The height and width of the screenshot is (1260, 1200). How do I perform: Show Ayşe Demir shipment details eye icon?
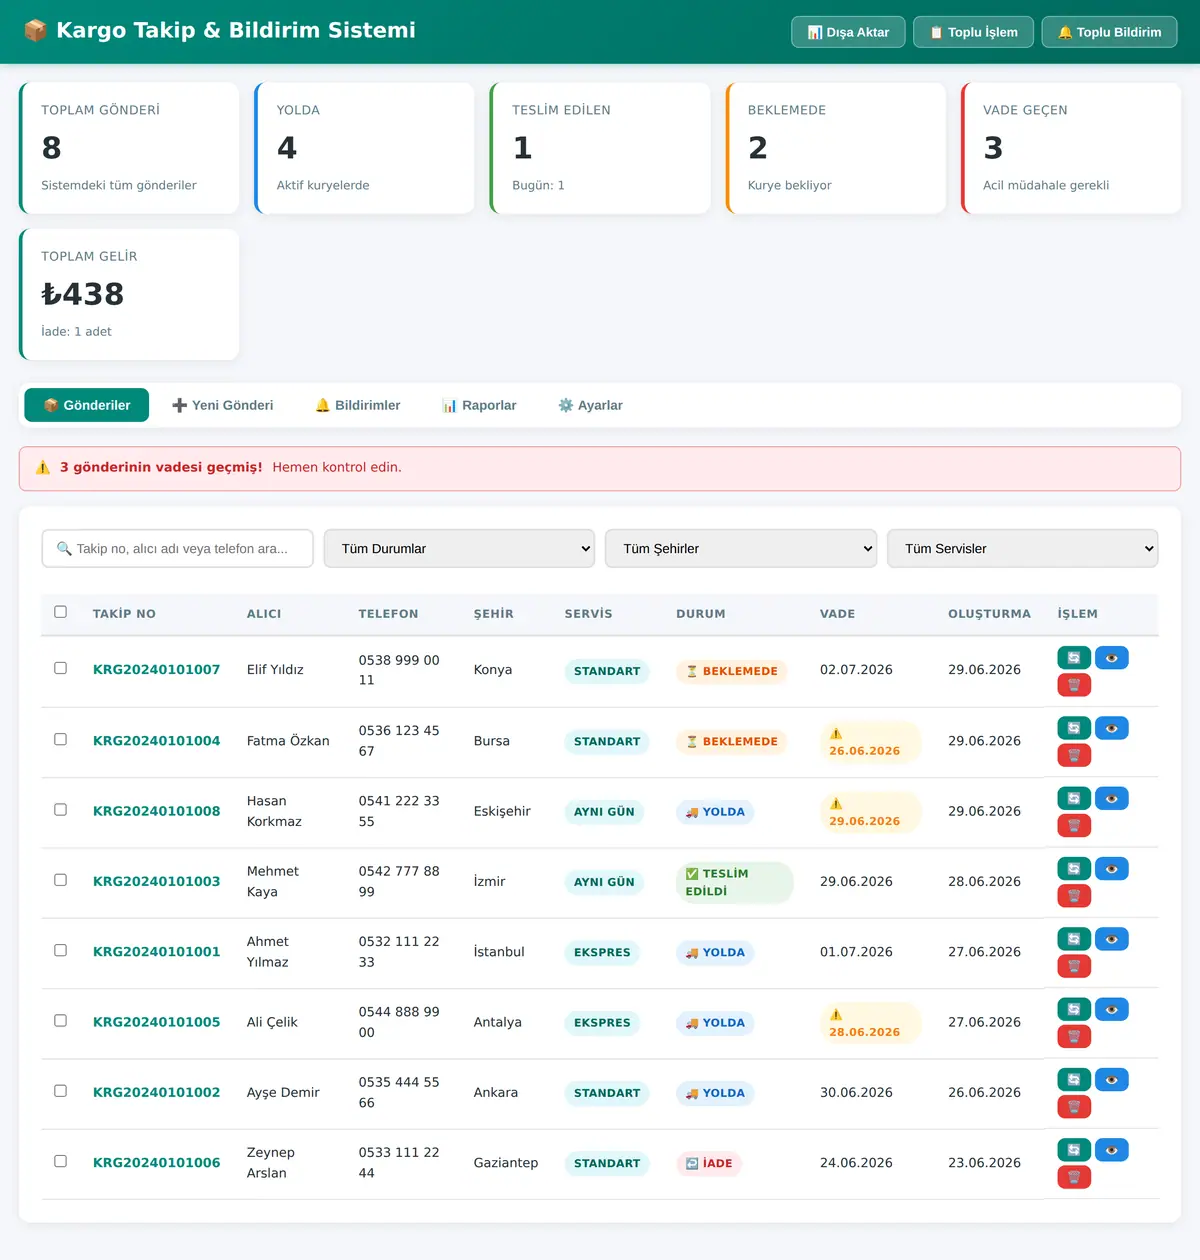pyautogui.click(x=1112, y=1080)
